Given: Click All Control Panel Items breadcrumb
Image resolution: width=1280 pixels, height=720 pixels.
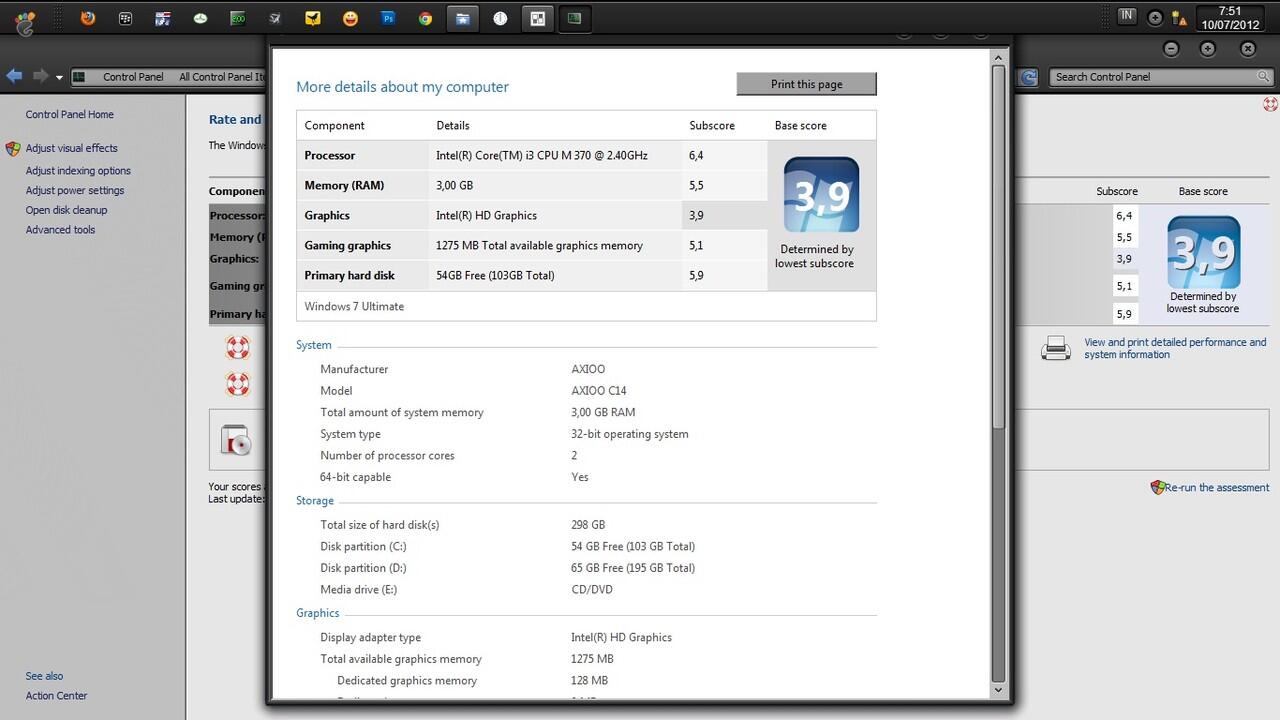Looking at the screenshot, I should coord(222,77).
